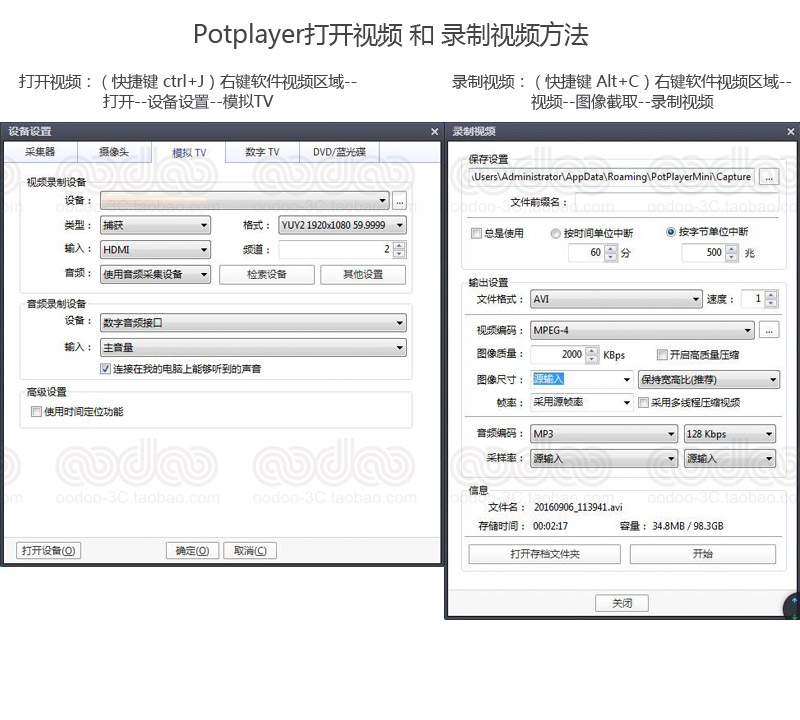The height and width of the screenshot is (720, 800).
Task: Open 文件格式 dropdown showing AVI
Action: pyautogui.click(x=616, y=299)
